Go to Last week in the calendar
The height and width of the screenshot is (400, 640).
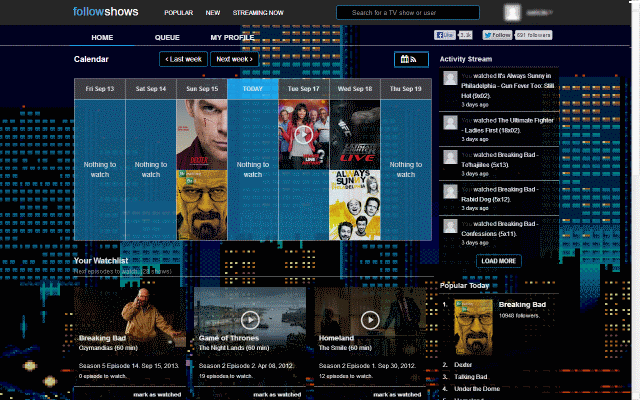[183, 59]
